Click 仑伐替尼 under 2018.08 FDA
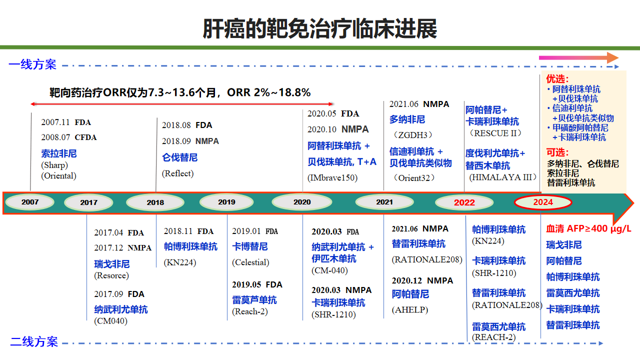640x360 pixels. (180, 158)
